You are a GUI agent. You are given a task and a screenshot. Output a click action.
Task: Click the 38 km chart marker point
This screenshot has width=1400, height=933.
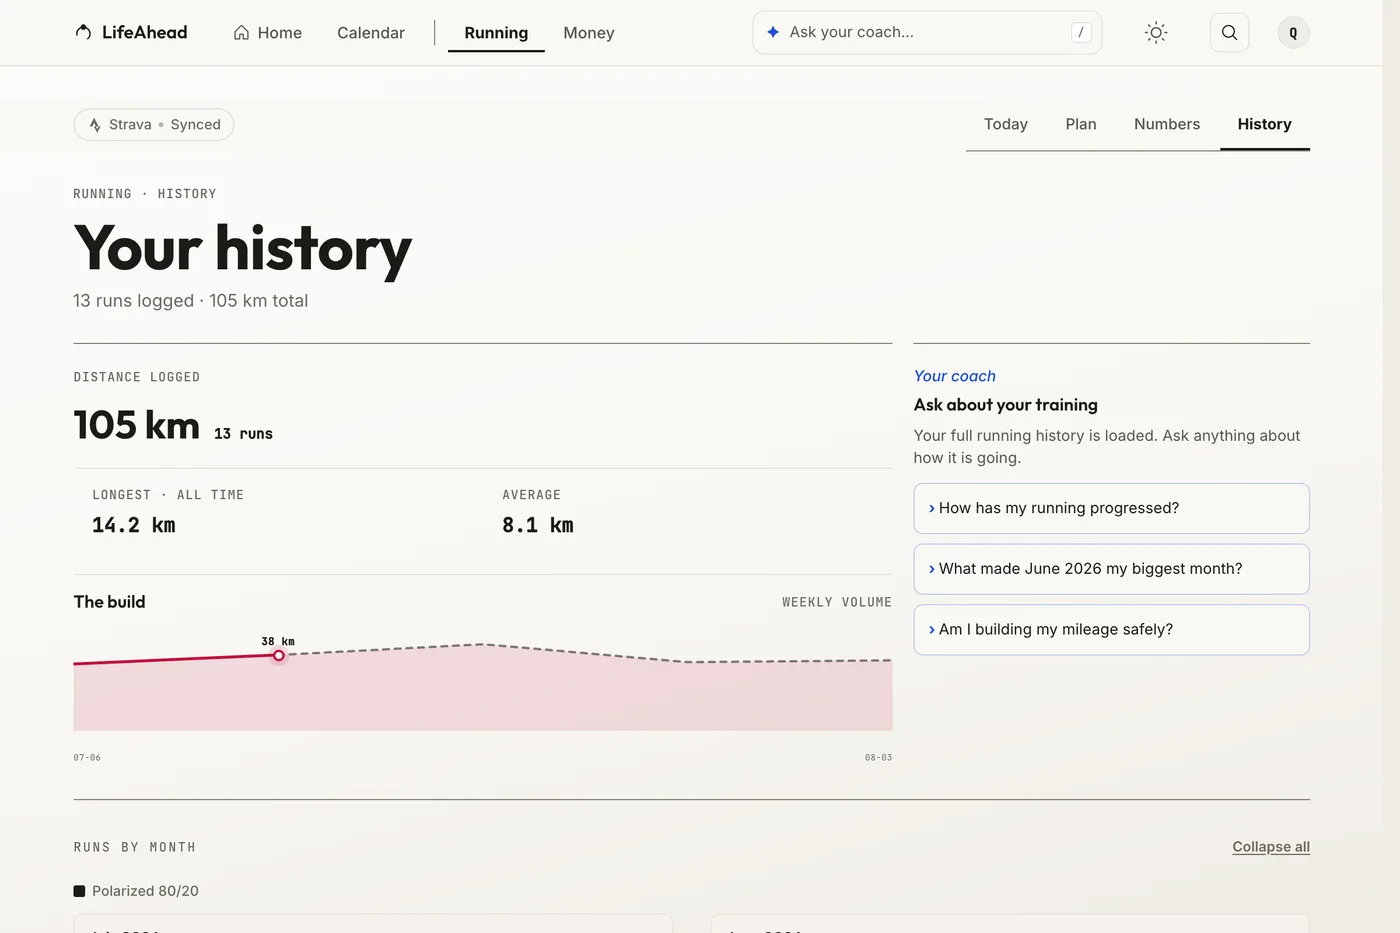(279, 656)
